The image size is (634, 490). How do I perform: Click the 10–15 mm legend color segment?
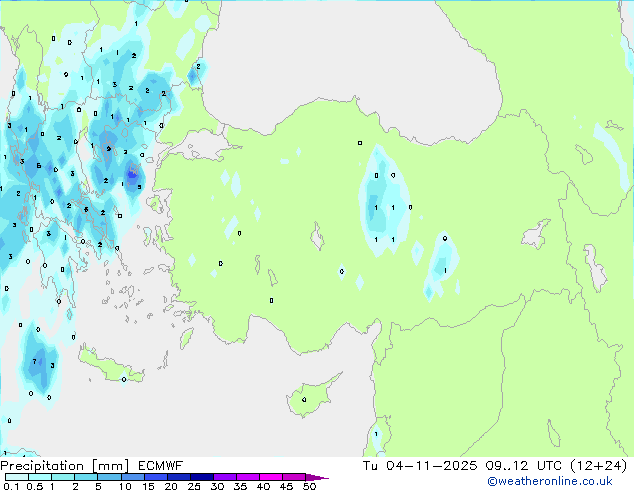point(133,477)
